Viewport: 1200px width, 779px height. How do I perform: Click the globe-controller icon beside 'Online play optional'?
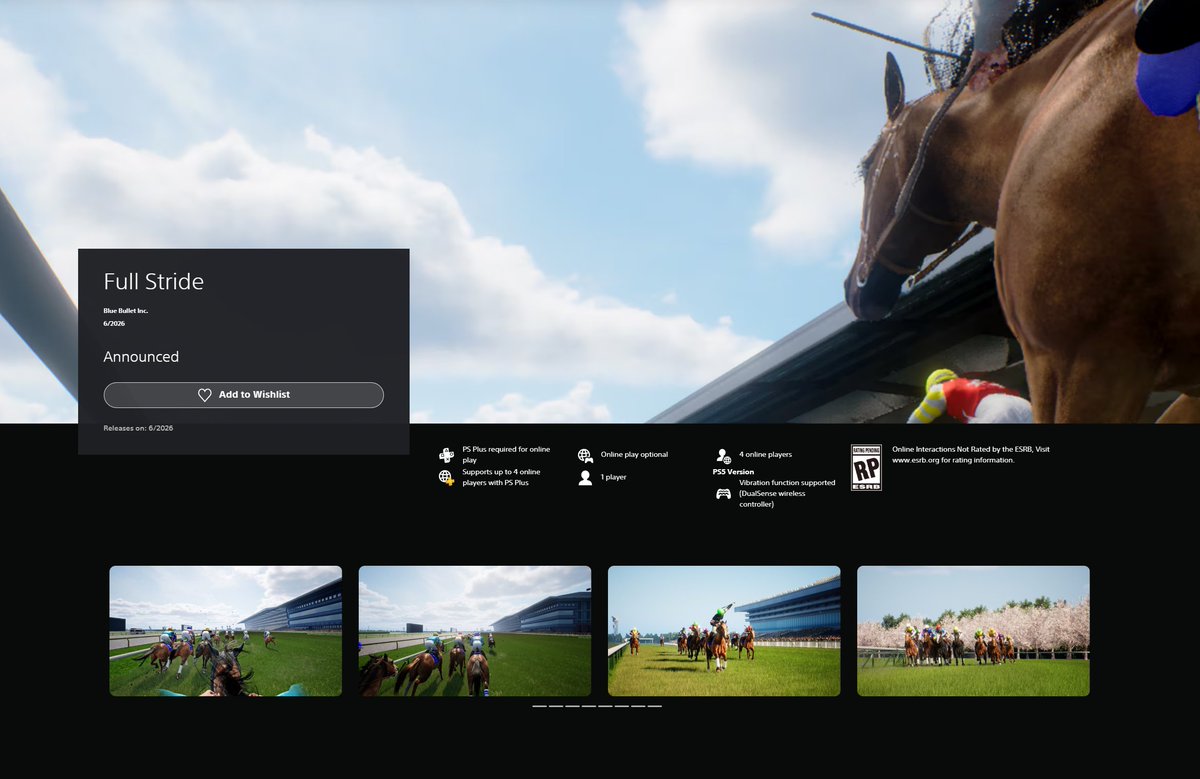585,455
